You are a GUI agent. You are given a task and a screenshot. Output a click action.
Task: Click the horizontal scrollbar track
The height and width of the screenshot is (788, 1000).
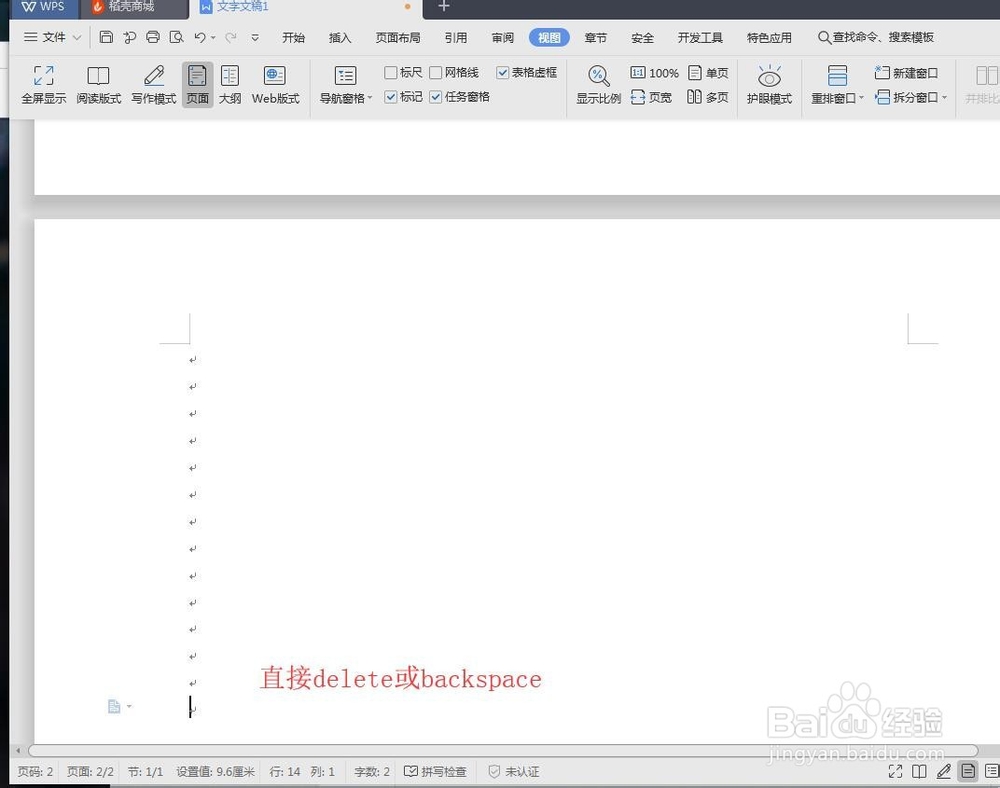click(503, 750)
